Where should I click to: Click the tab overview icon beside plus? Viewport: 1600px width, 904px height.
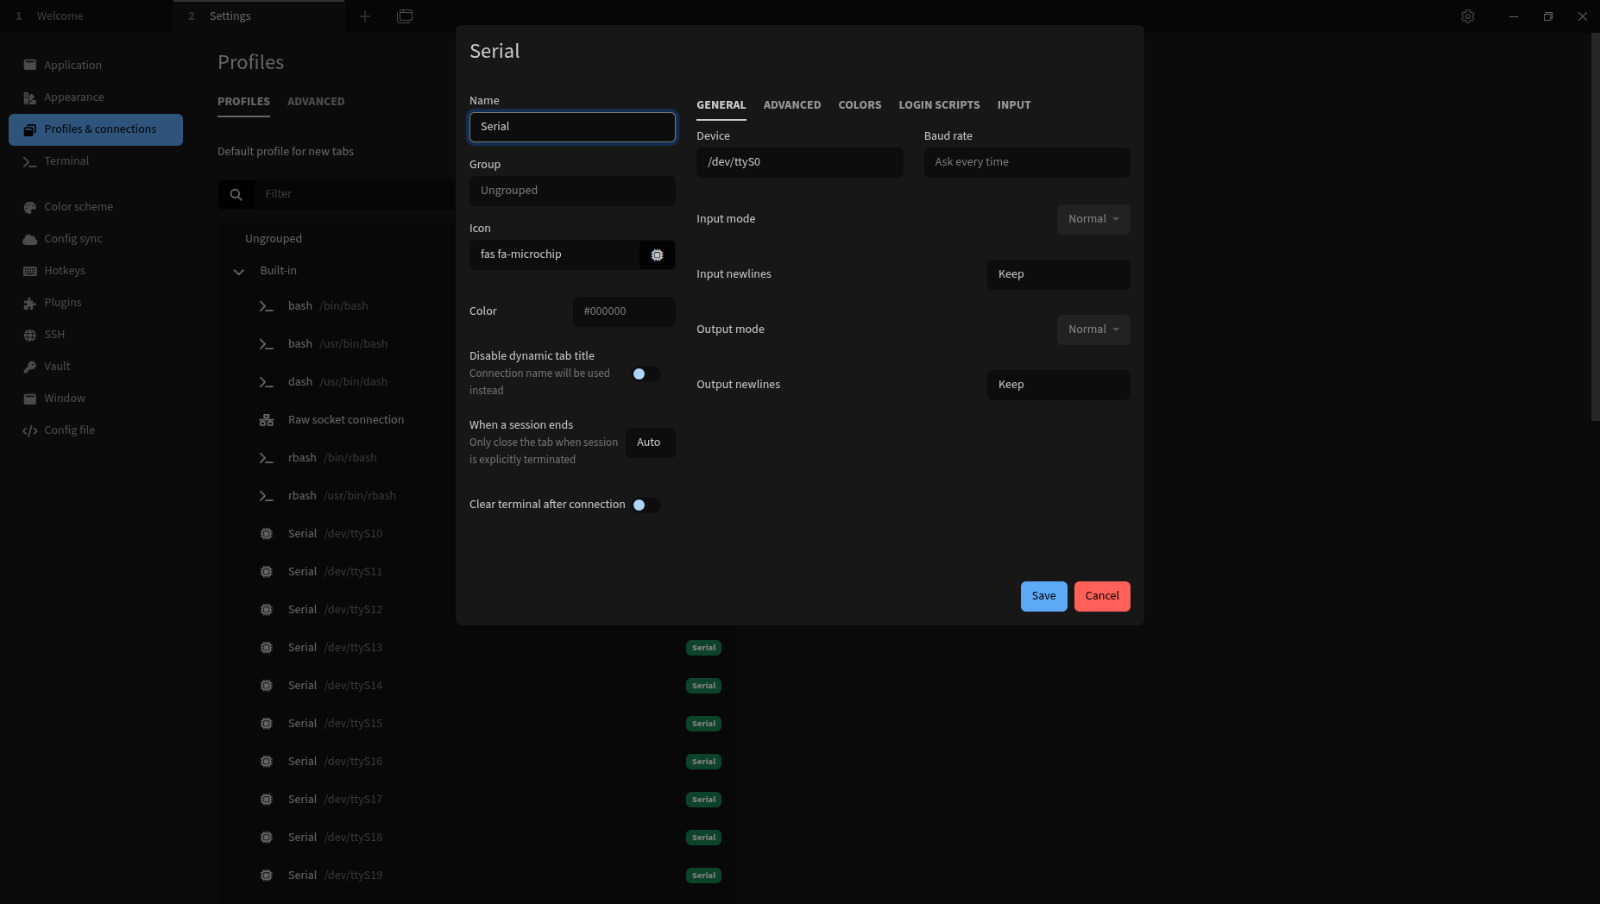(x=405, y=16)
